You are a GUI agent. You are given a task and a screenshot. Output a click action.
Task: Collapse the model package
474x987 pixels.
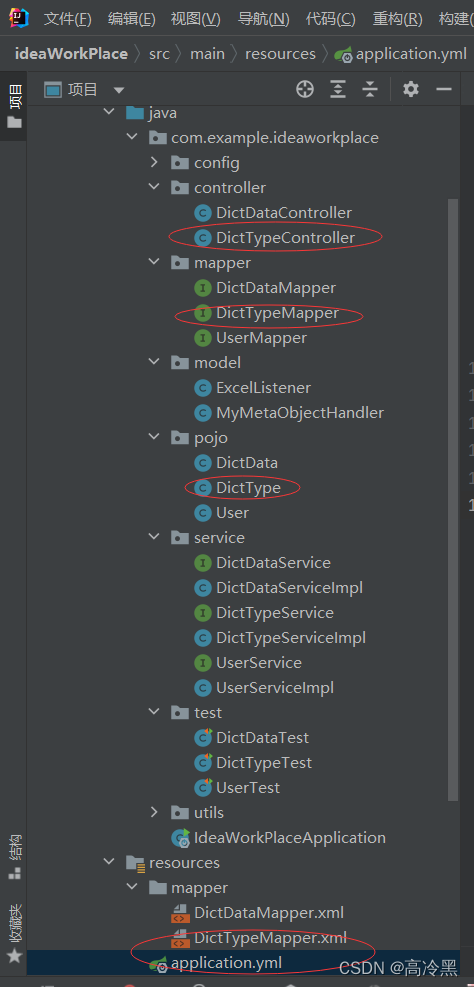click(x=154, y=363)
